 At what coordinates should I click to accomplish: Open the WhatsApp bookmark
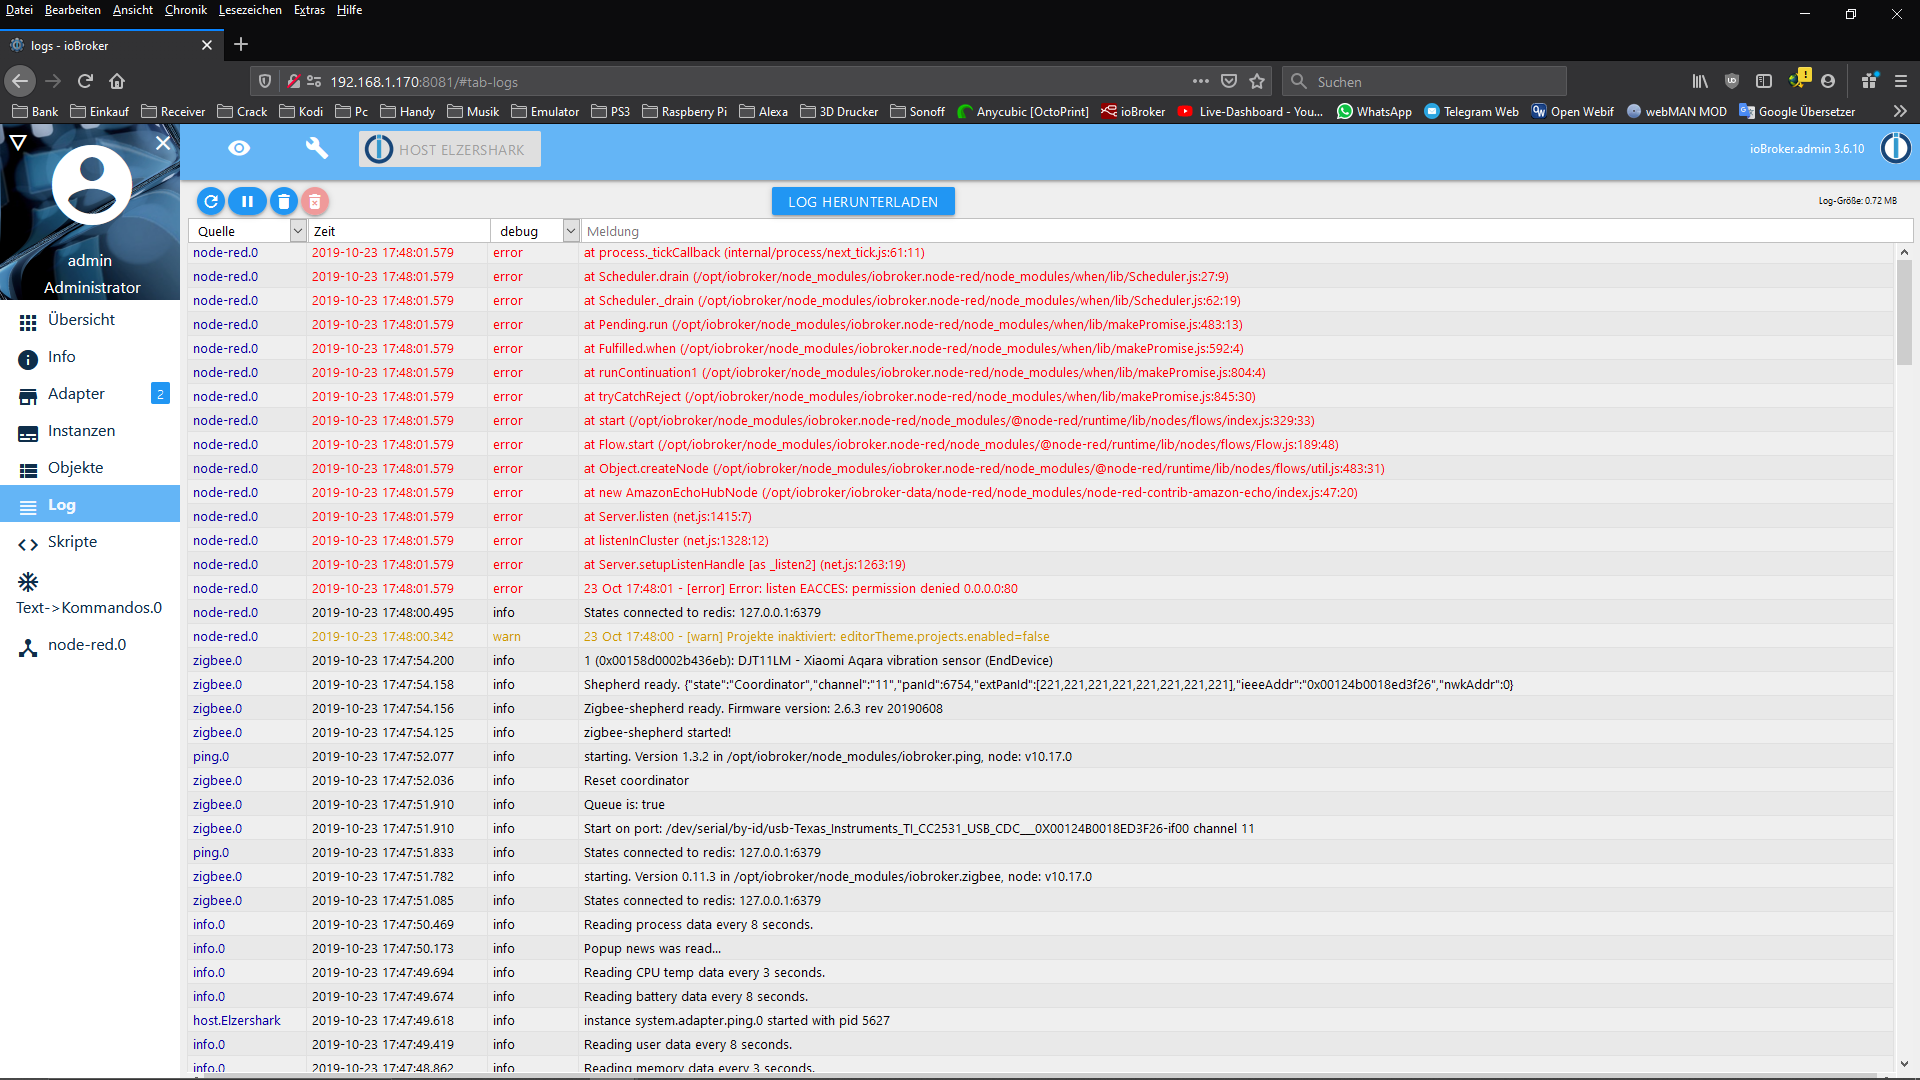pyautogui.click(x=1374, y=111)
